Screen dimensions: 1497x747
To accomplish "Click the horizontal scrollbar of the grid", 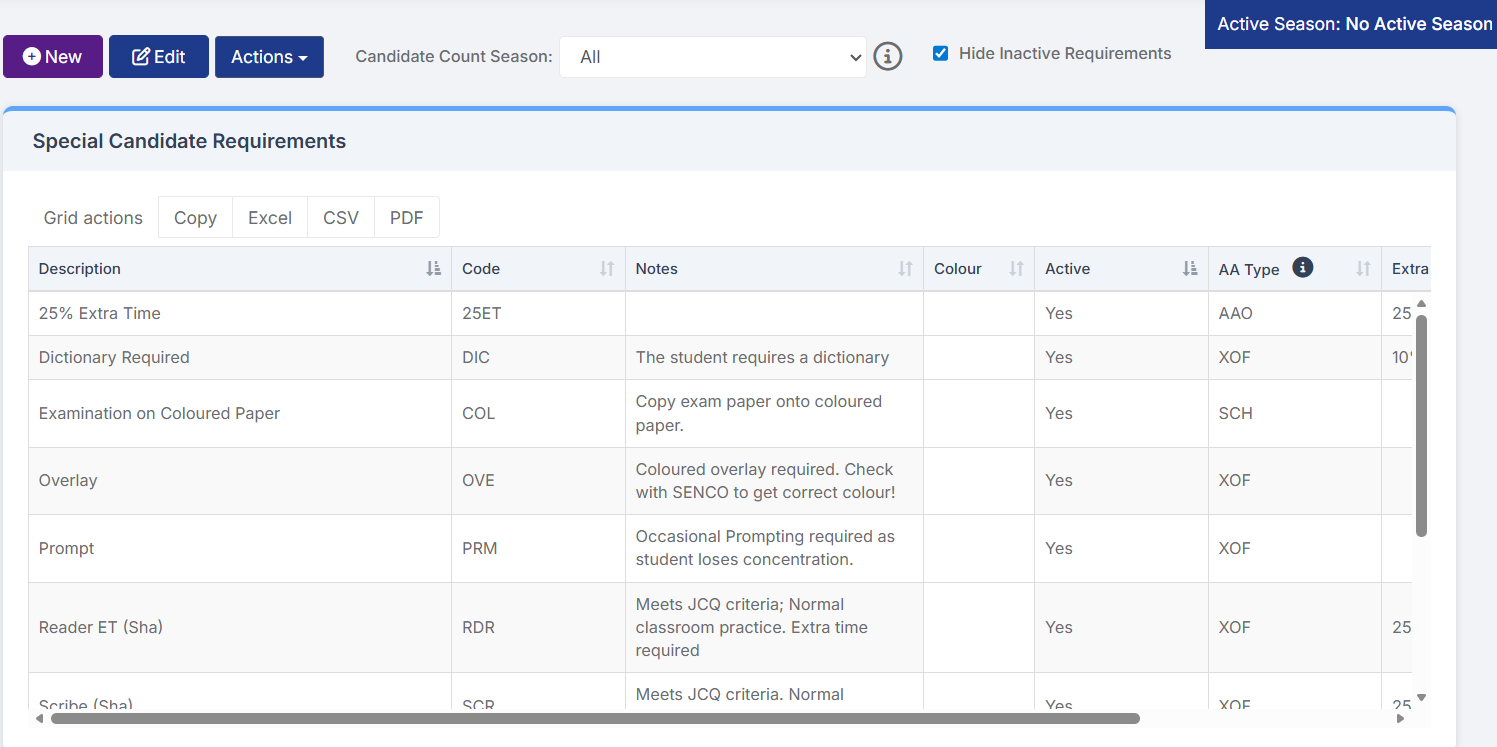I will pyautogui.click(x=595, y=718).
